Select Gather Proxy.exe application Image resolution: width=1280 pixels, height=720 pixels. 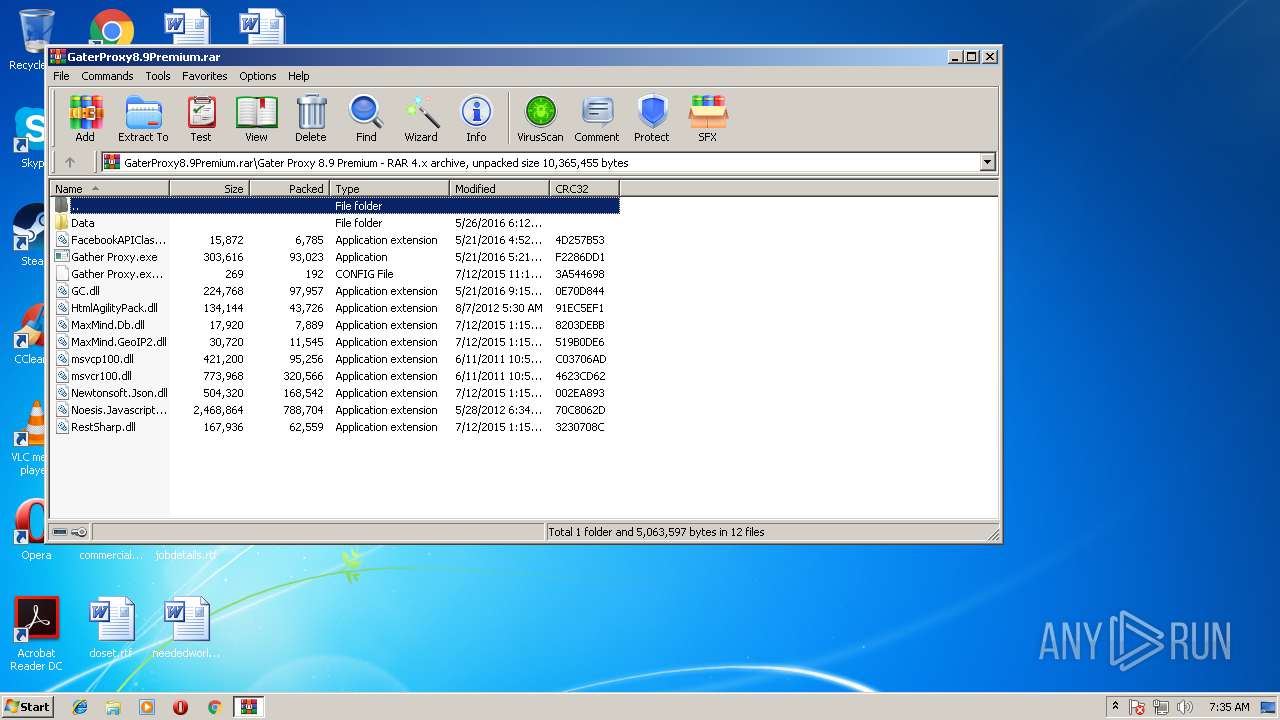pos(335,257)
